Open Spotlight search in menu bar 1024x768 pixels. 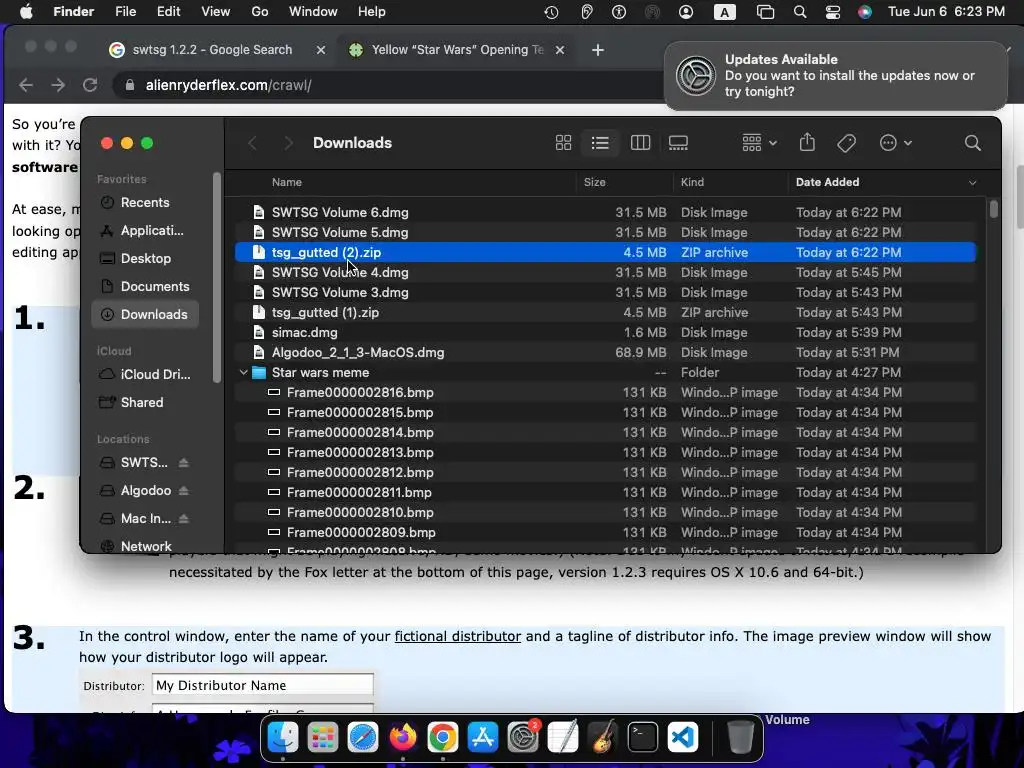(x=799, y=12)
